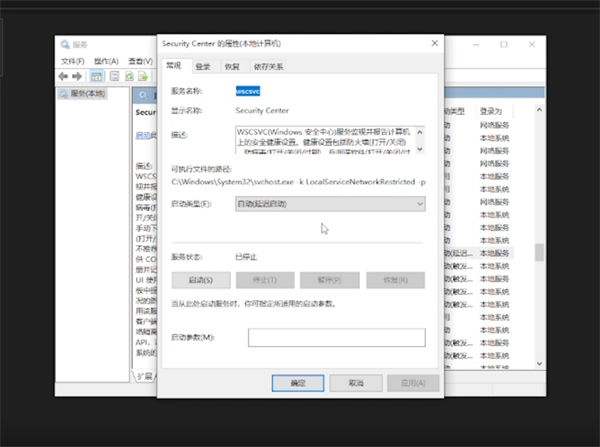Click the "(延迟..." startup cell in services list
Viewport: 600px width, 447px height.
(x=459, y=253)
